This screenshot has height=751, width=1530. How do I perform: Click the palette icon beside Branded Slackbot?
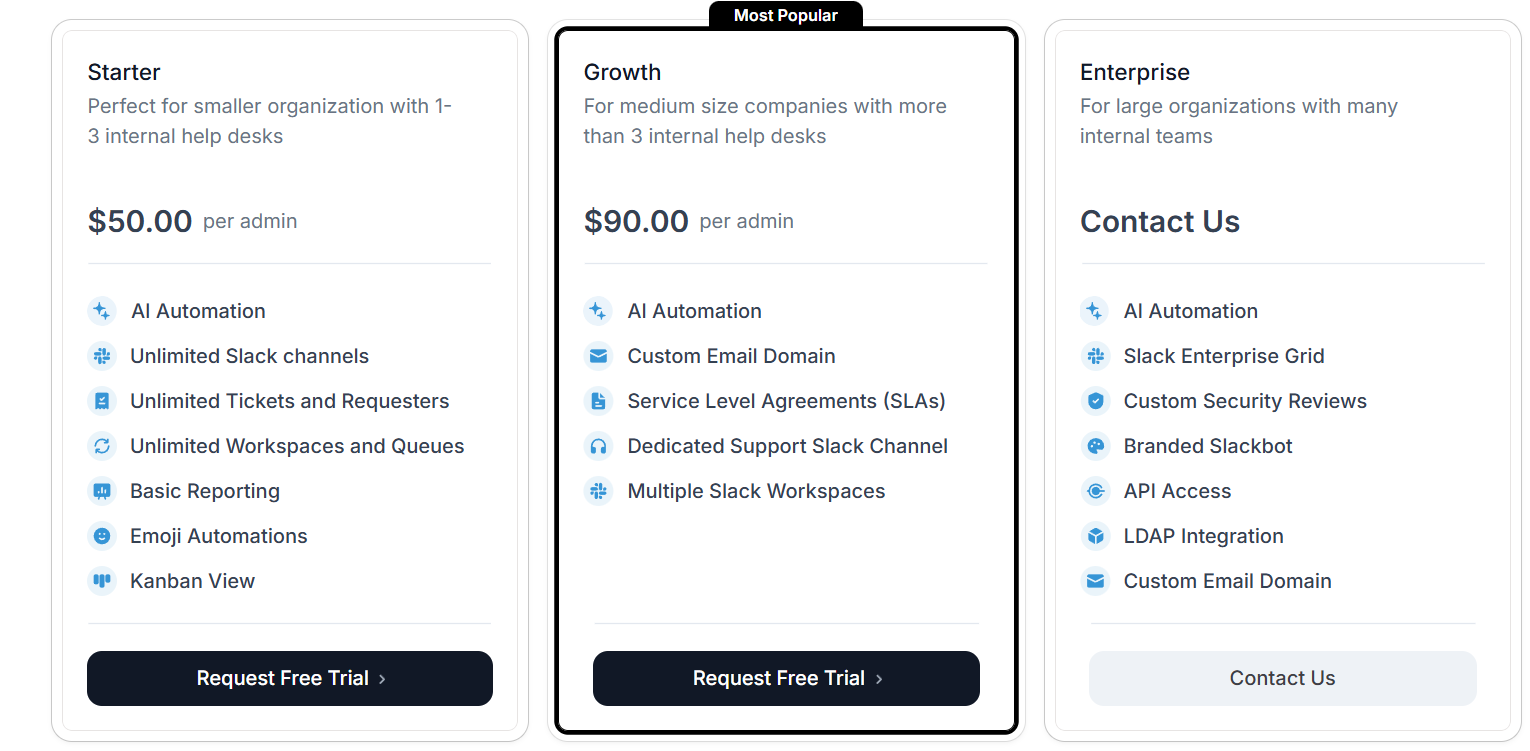[1096, 446]
